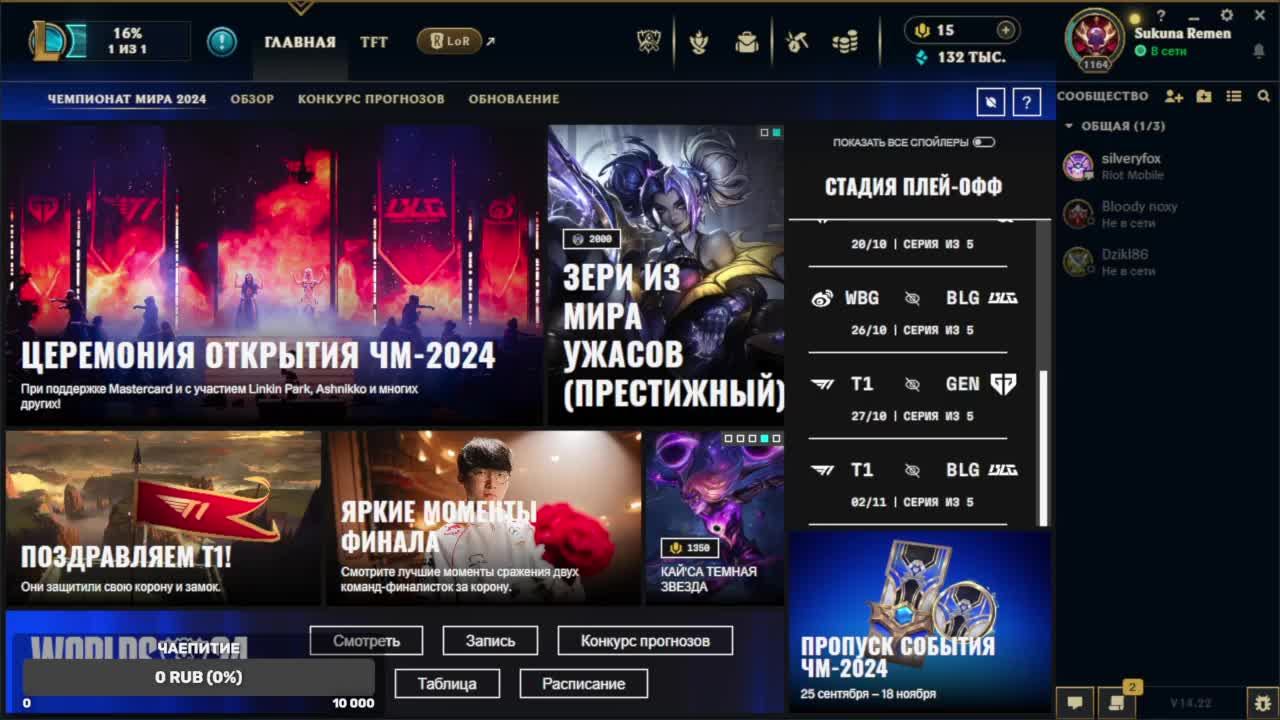Image resolution: width=1280 pixels, height=720 pixels.
Task: Switch to the ГЛАВНАЯ tab
Action: pyautogui.click(x=300, y=42)
